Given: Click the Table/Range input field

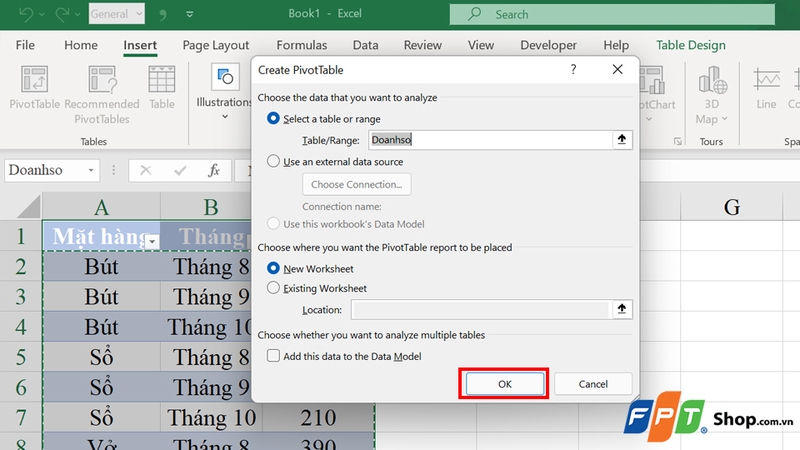Looking at the screenshot, I should click(x=490, y=140).
